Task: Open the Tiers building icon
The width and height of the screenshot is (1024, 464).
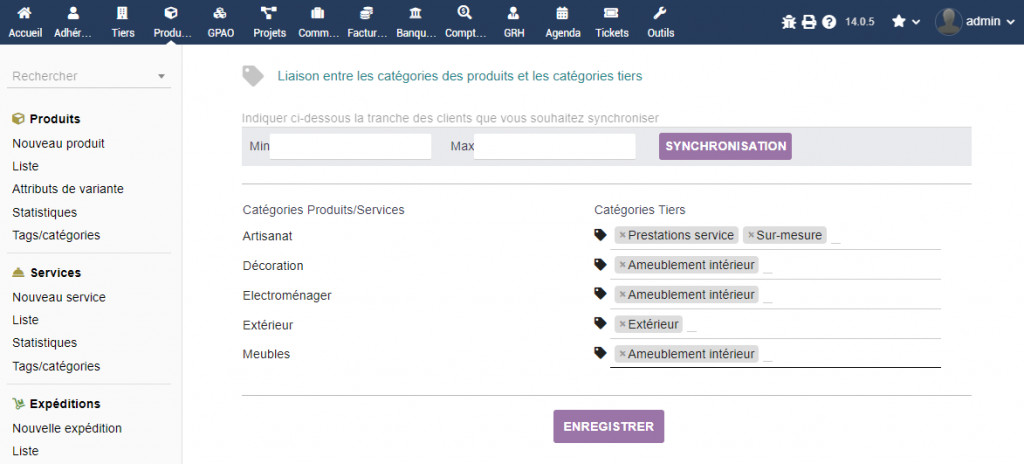Action: 123,14
